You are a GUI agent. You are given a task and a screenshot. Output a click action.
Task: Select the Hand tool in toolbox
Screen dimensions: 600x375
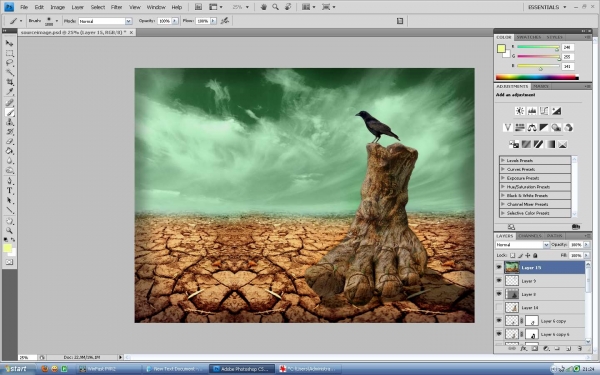pos(10,221)
